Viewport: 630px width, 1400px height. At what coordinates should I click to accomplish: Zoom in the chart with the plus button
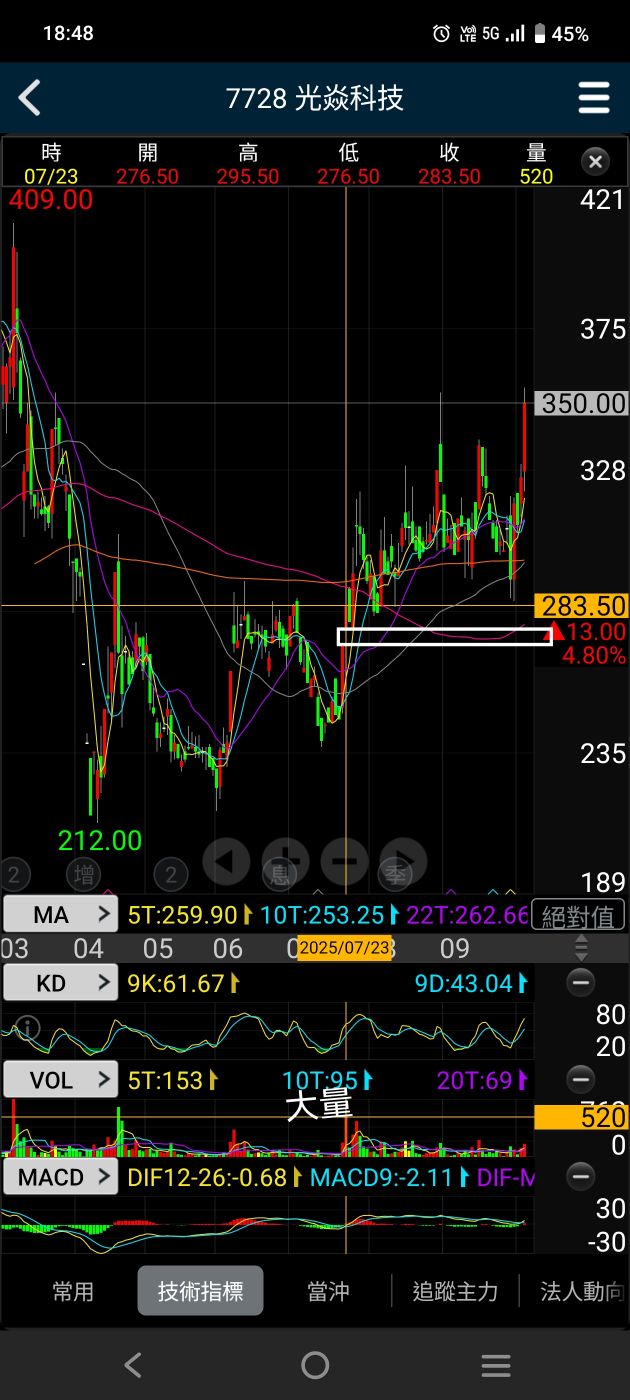tap(285, 861)
